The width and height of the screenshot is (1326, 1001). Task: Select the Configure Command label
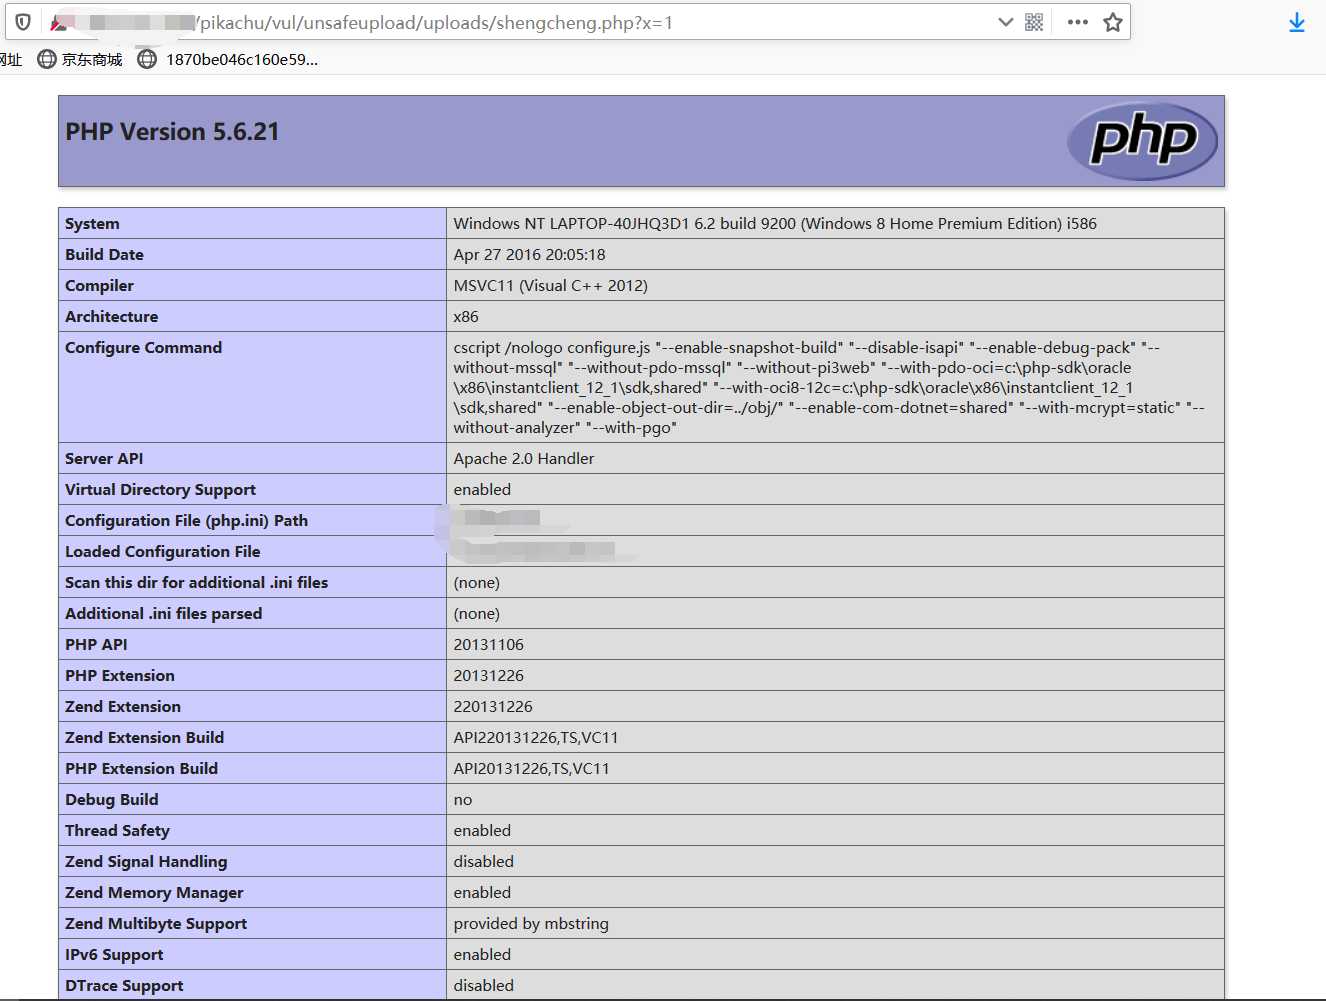coord(143,347)
